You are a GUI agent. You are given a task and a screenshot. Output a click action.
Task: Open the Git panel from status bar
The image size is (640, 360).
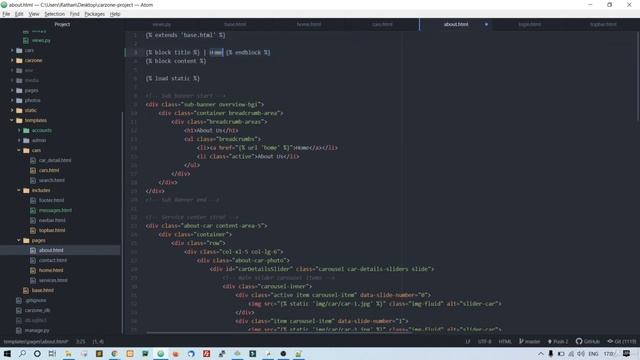[x=622, y=342]
